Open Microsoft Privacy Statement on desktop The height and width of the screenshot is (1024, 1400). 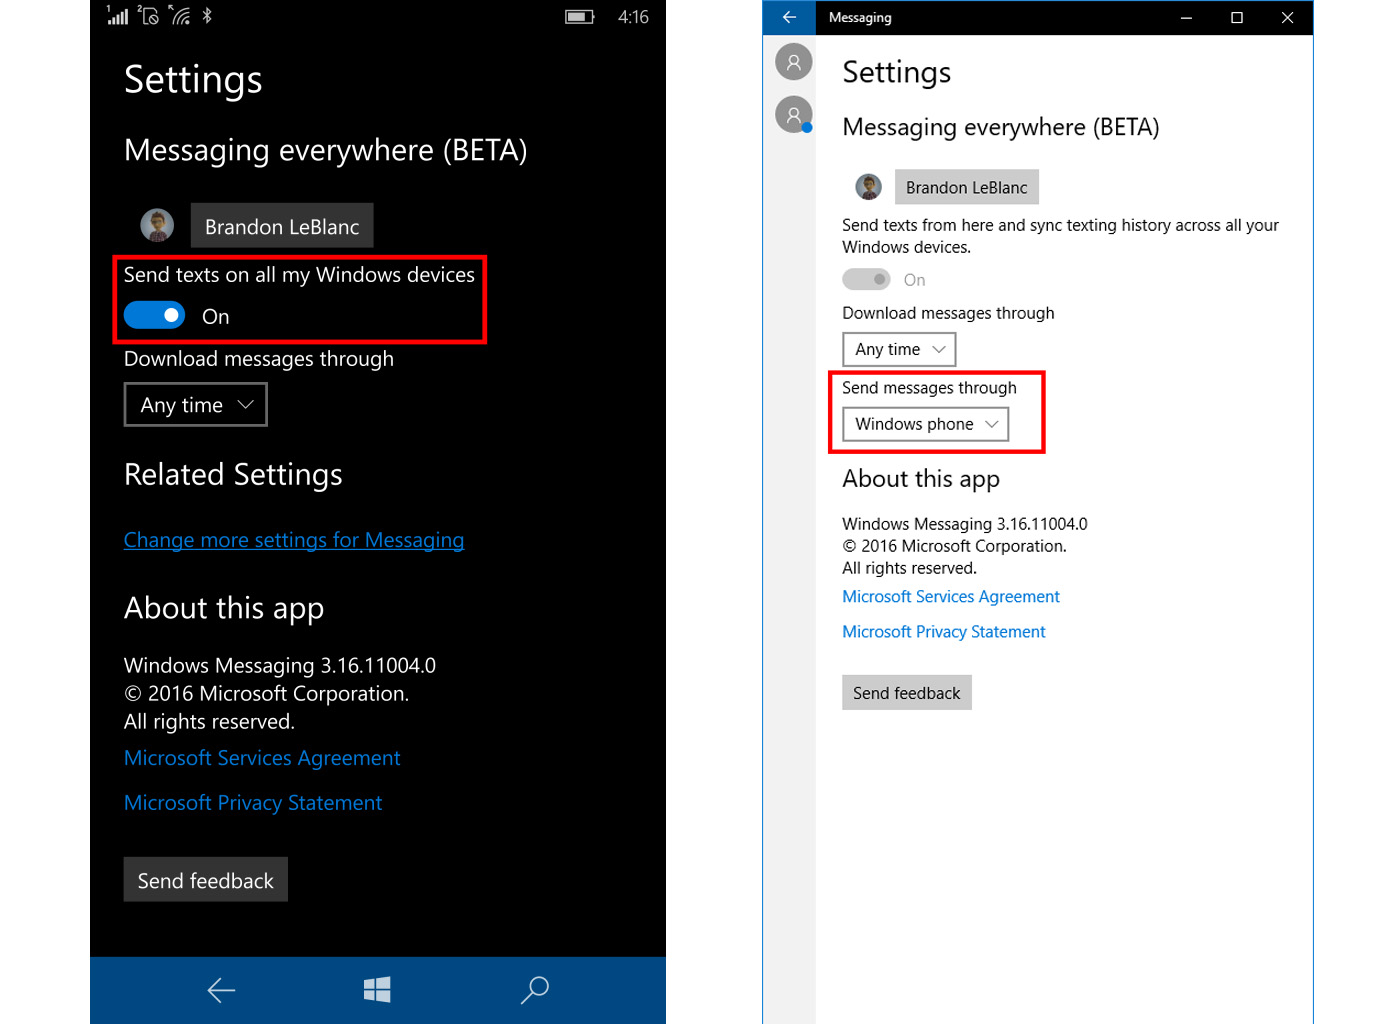coord(943,632)
